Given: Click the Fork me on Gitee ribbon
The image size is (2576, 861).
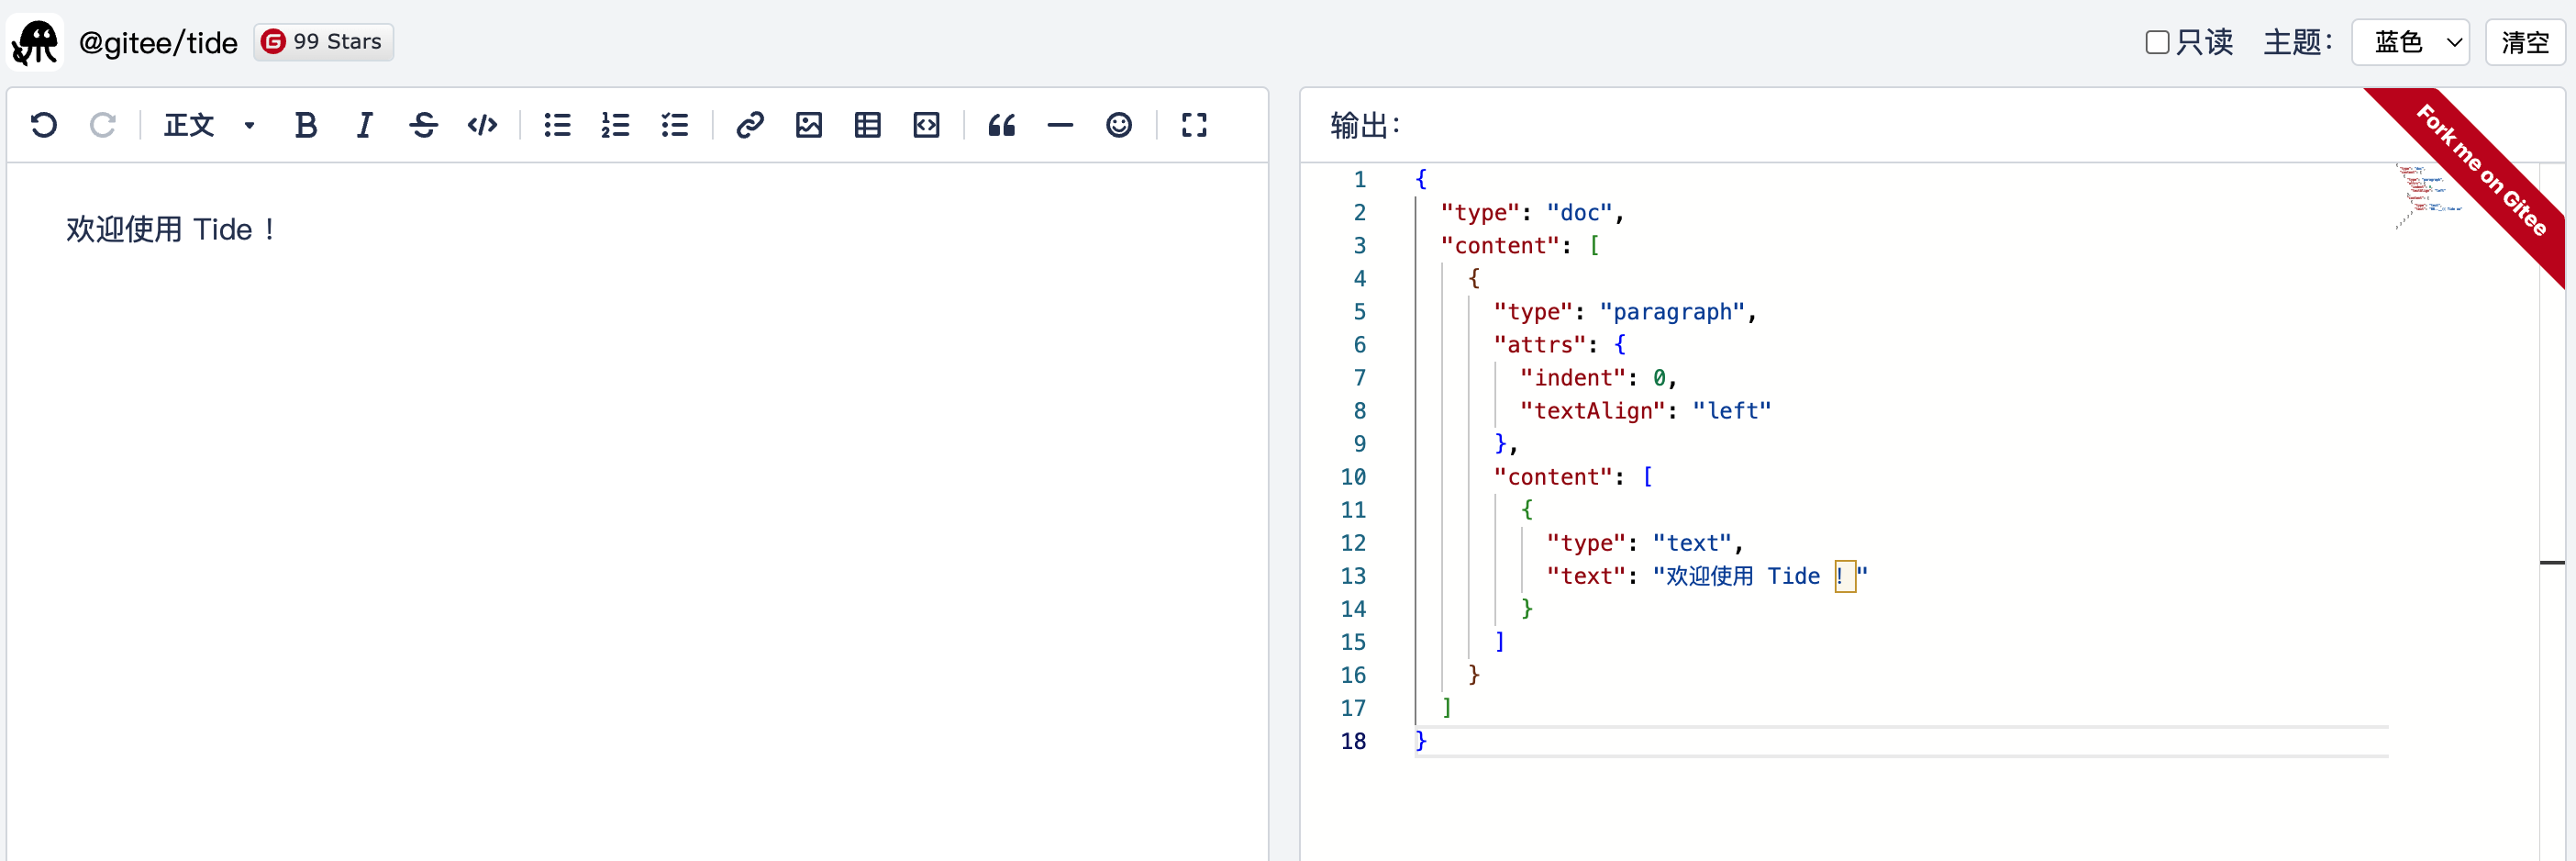Looking at the screenshot, I should [2482, 171].
